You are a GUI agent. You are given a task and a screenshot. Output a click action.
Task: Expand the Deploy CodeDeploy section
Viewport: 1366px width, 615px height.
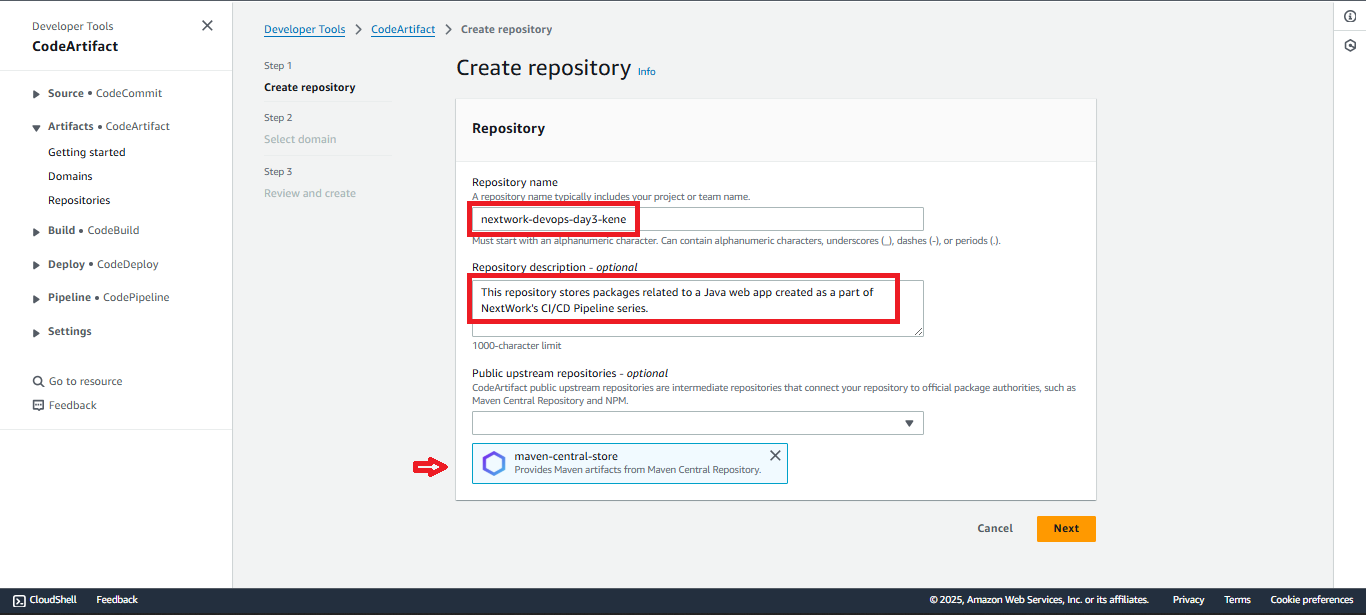36,265
